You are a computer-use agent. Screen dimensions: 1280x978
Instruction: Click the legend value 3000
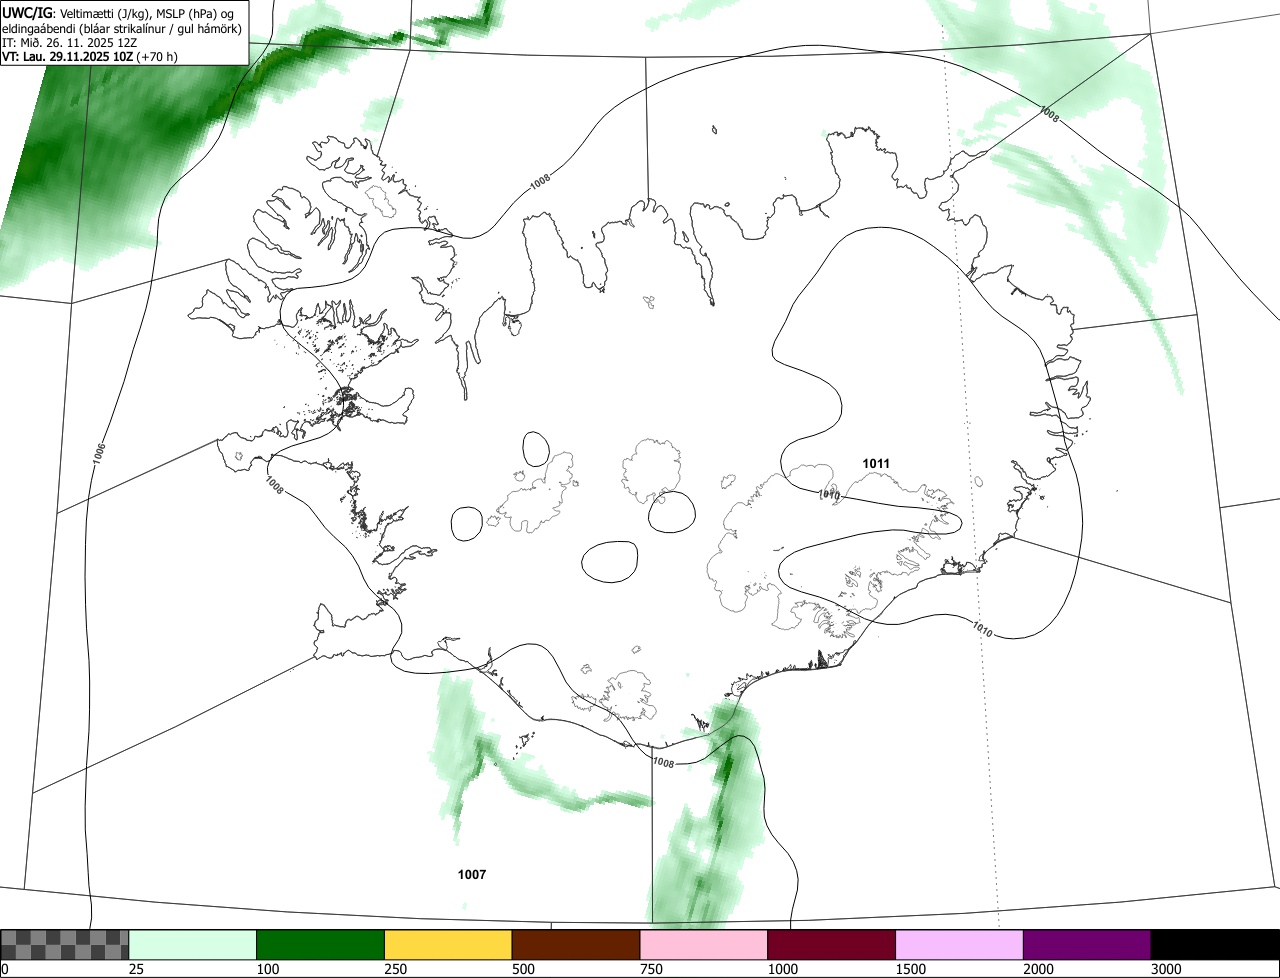click(1165, 970)
